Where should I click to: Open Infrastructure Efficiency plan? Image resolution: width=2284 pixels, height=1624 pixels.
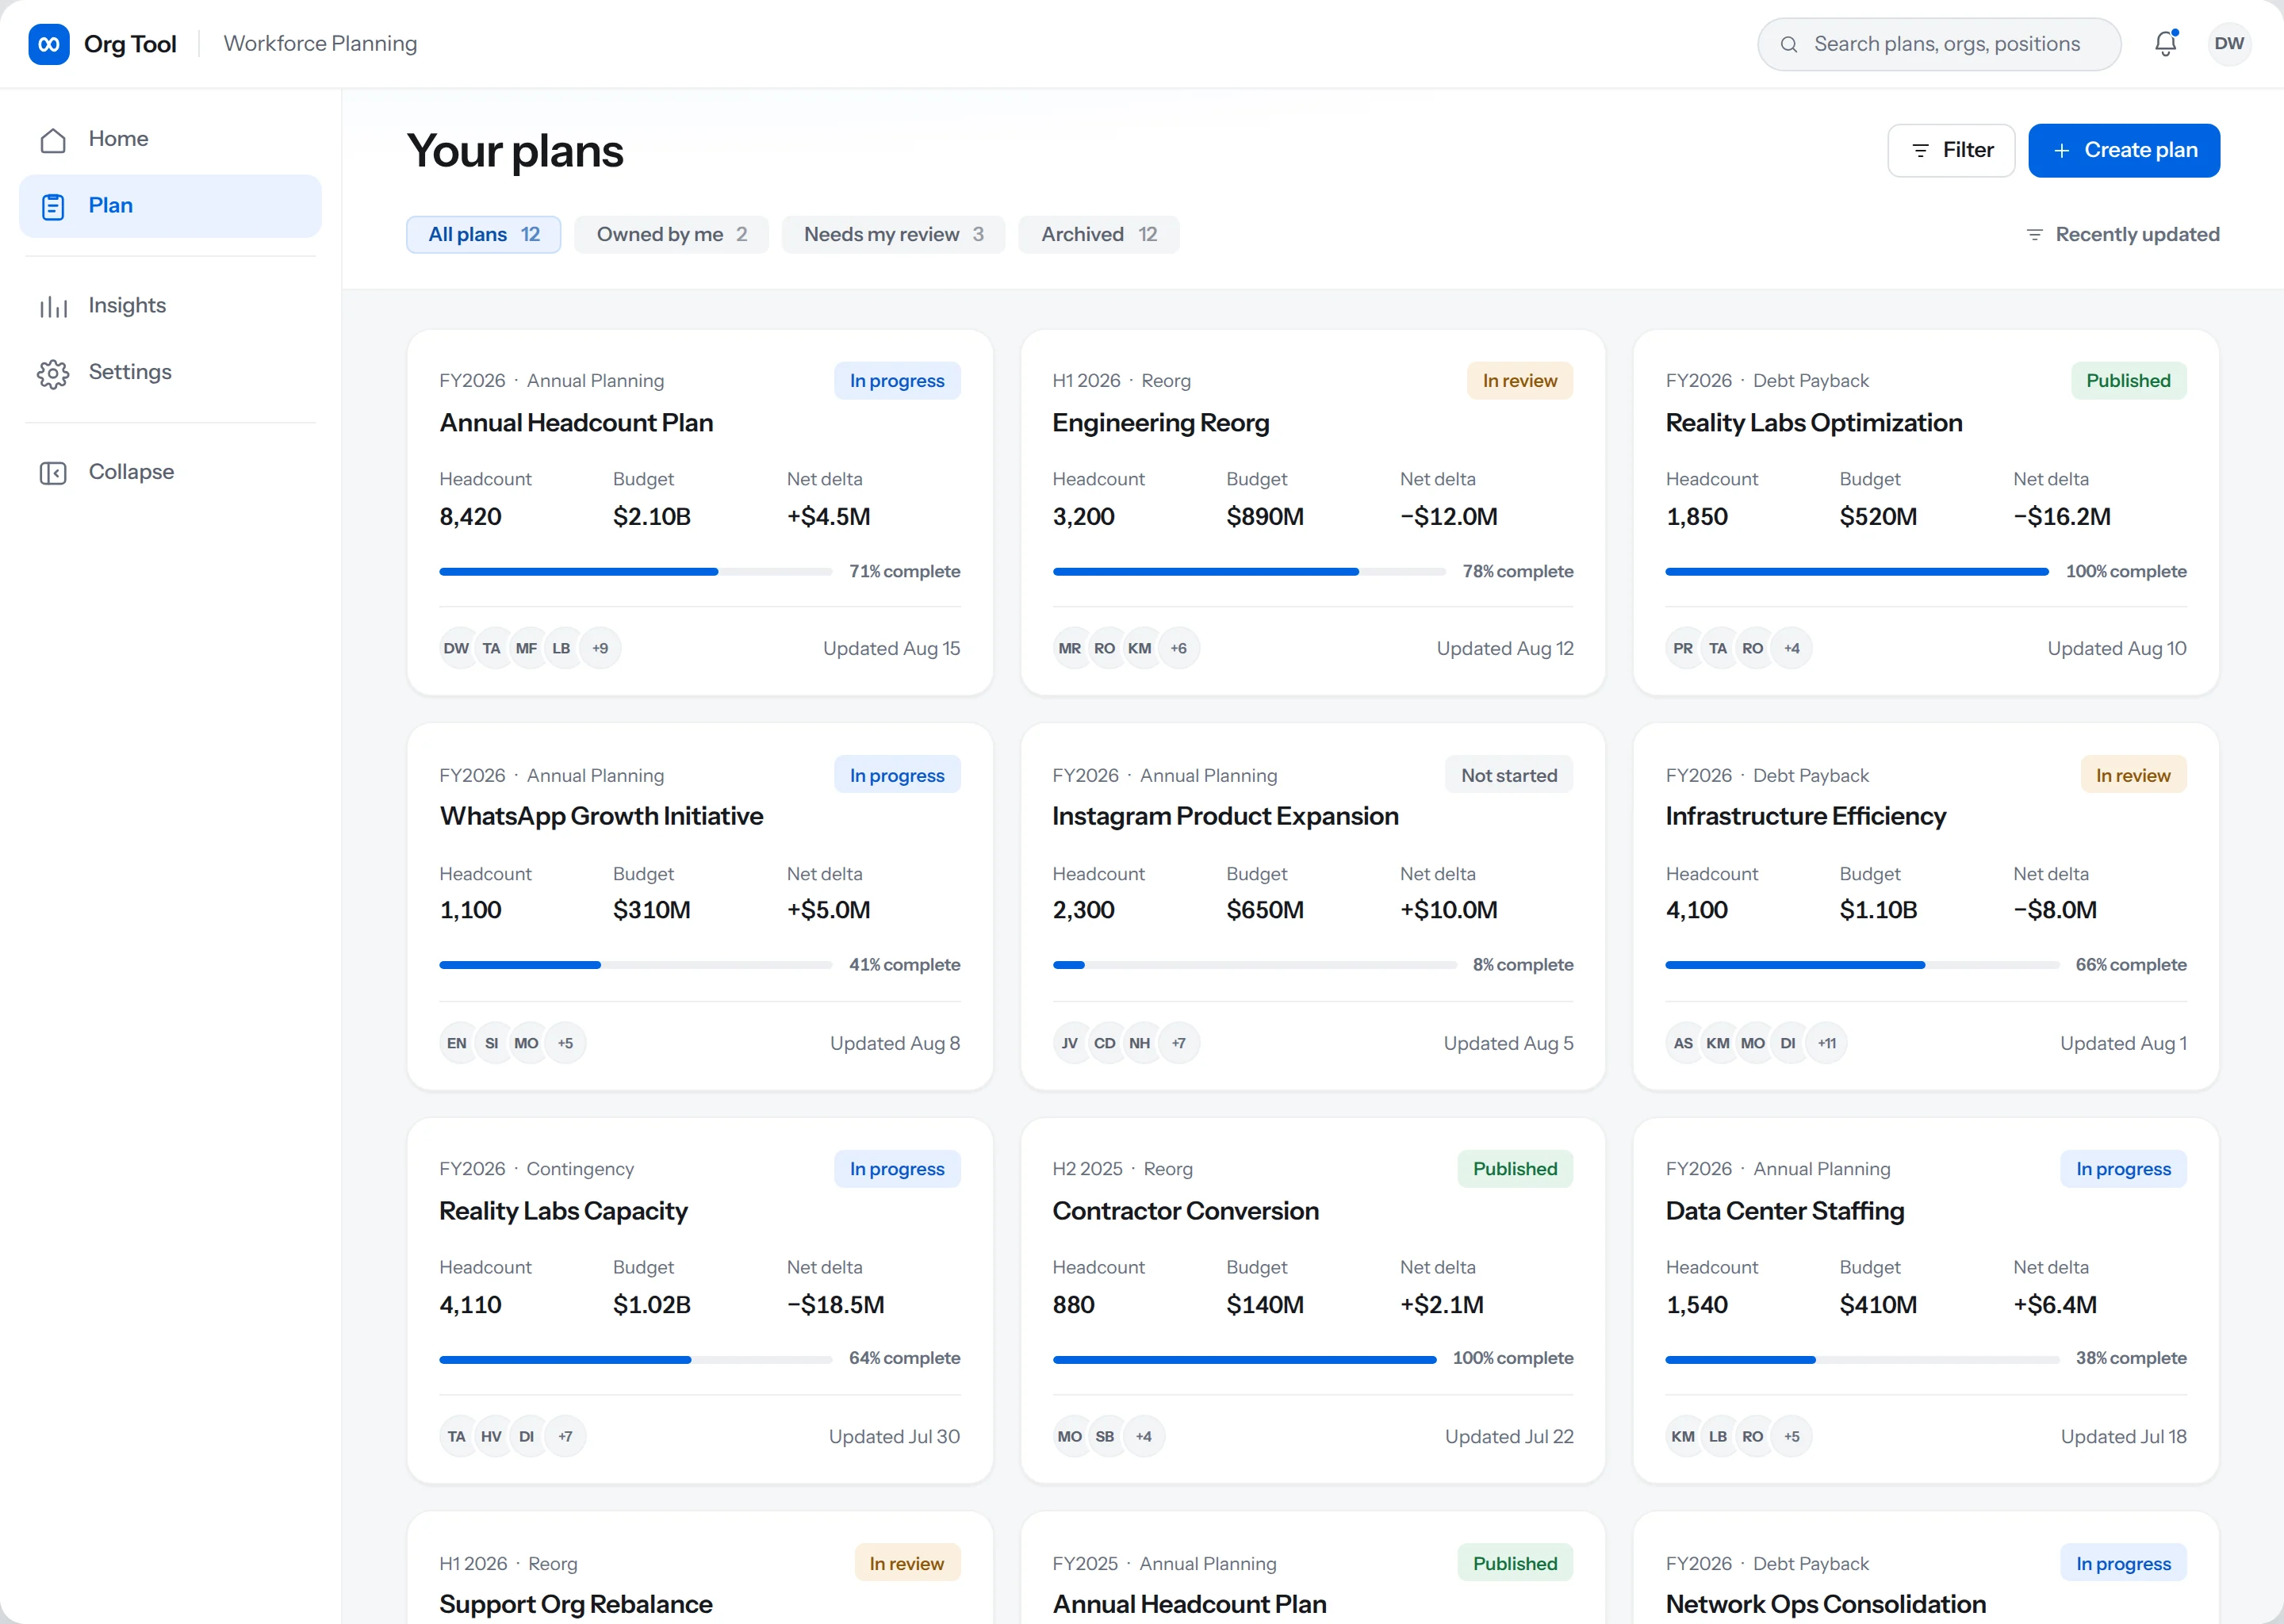point(1805,816)
